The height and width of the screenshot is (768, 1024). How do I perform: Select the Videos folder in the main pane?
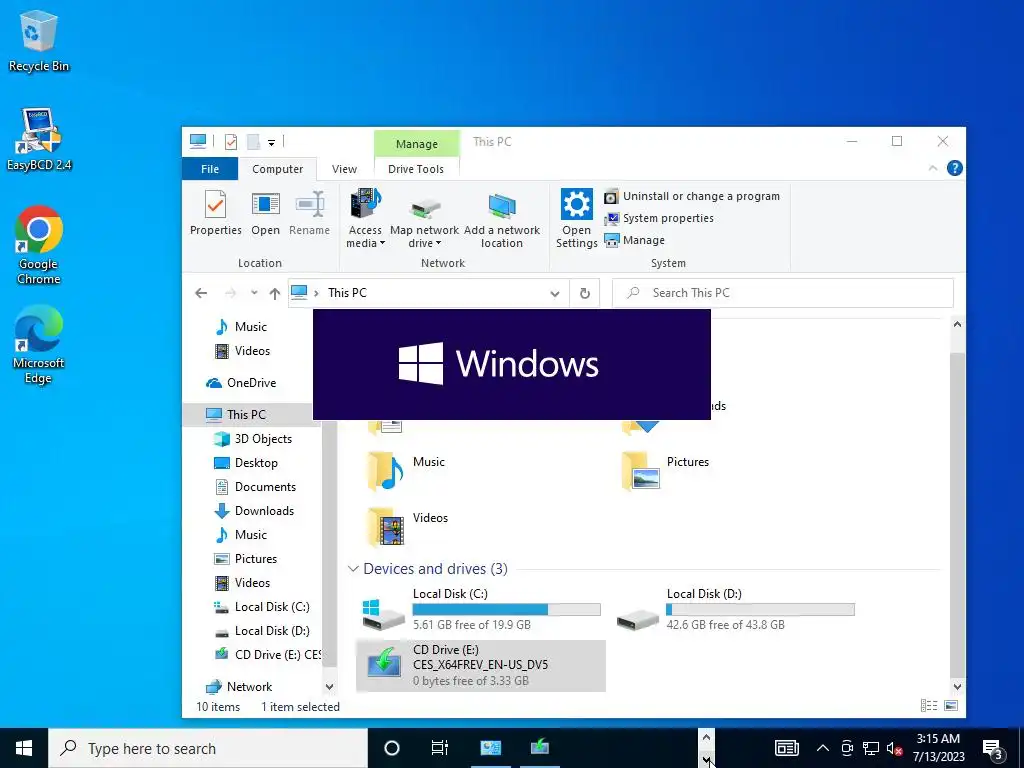coord(408,526)
